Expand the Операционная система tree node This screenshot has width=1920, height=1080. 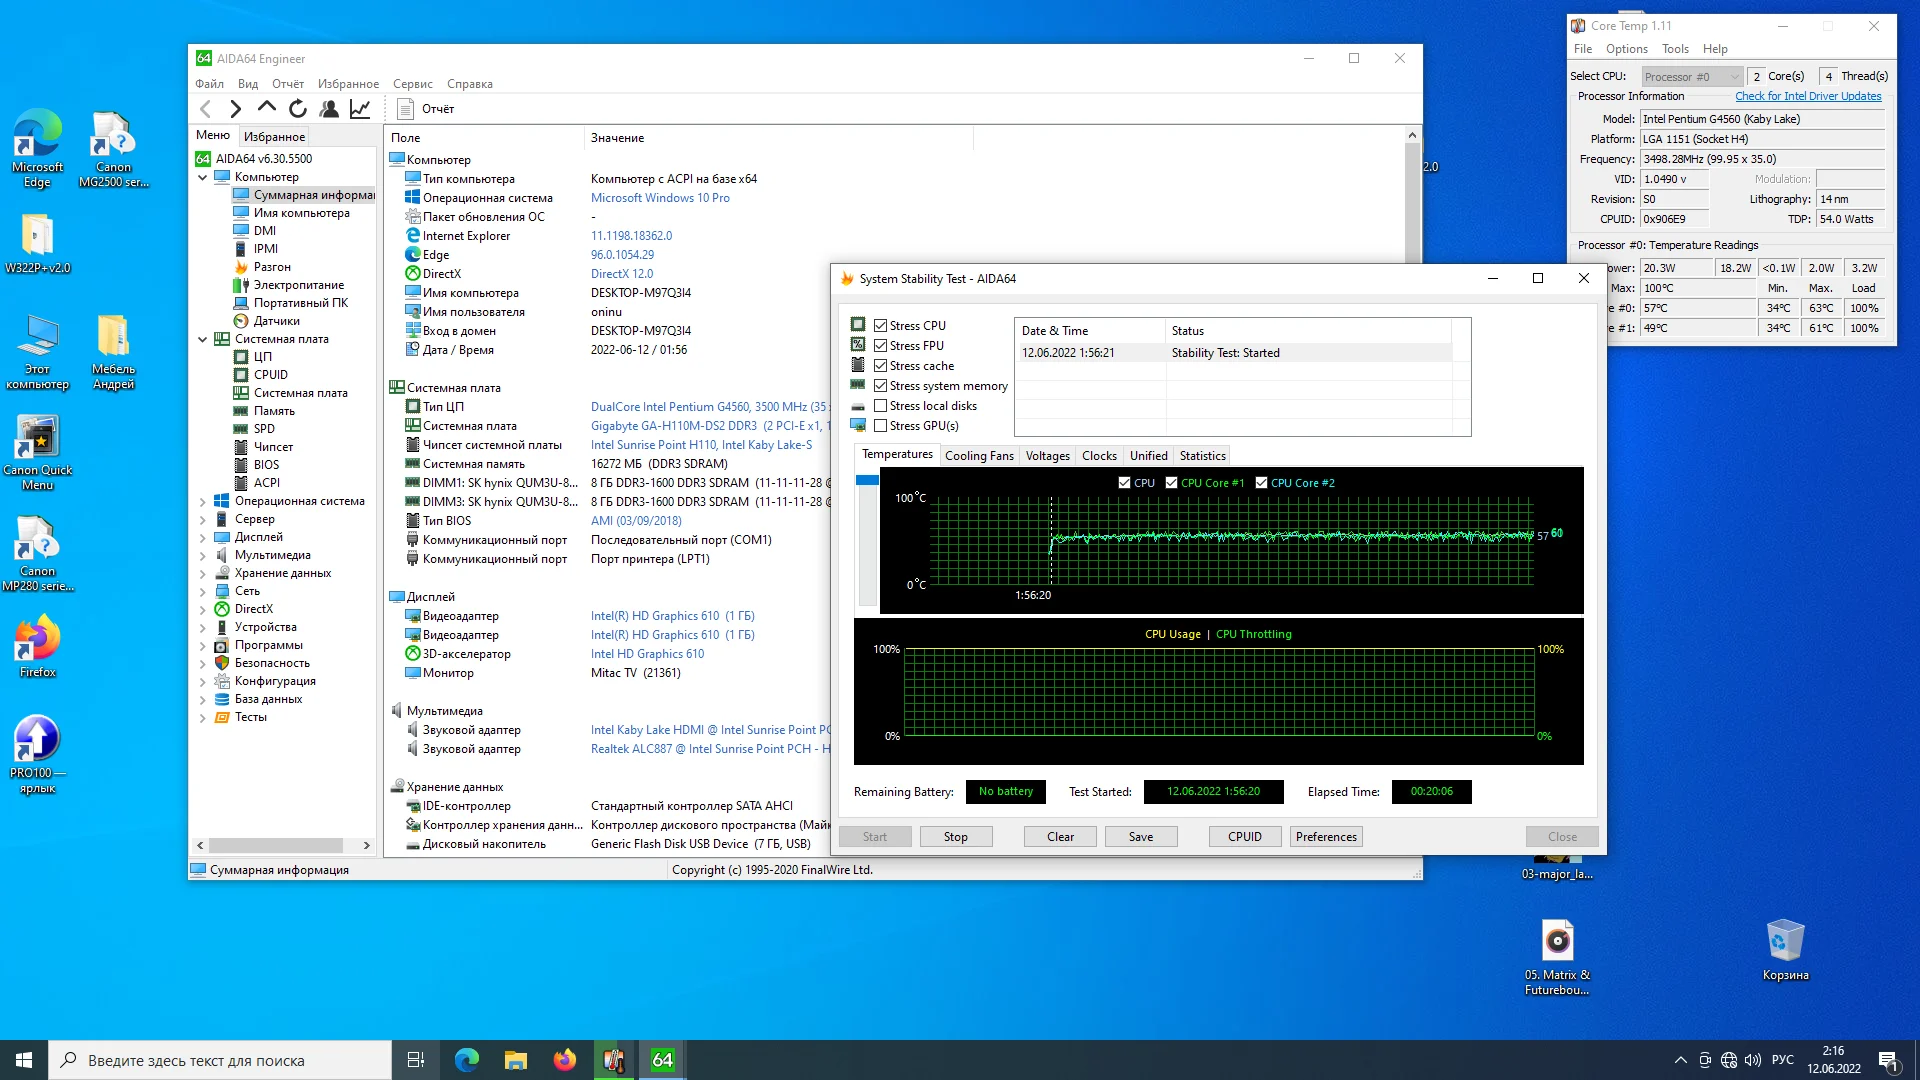pyautogui.click(x=203, y=501)
